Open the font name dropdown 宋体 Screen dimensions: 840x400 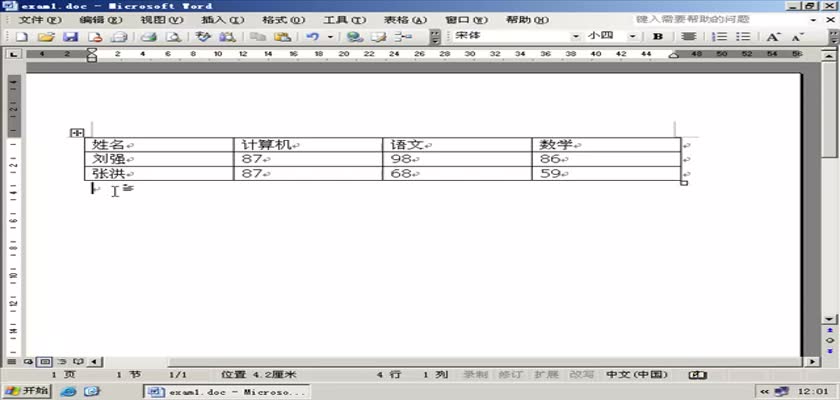(x=576, y=36)
